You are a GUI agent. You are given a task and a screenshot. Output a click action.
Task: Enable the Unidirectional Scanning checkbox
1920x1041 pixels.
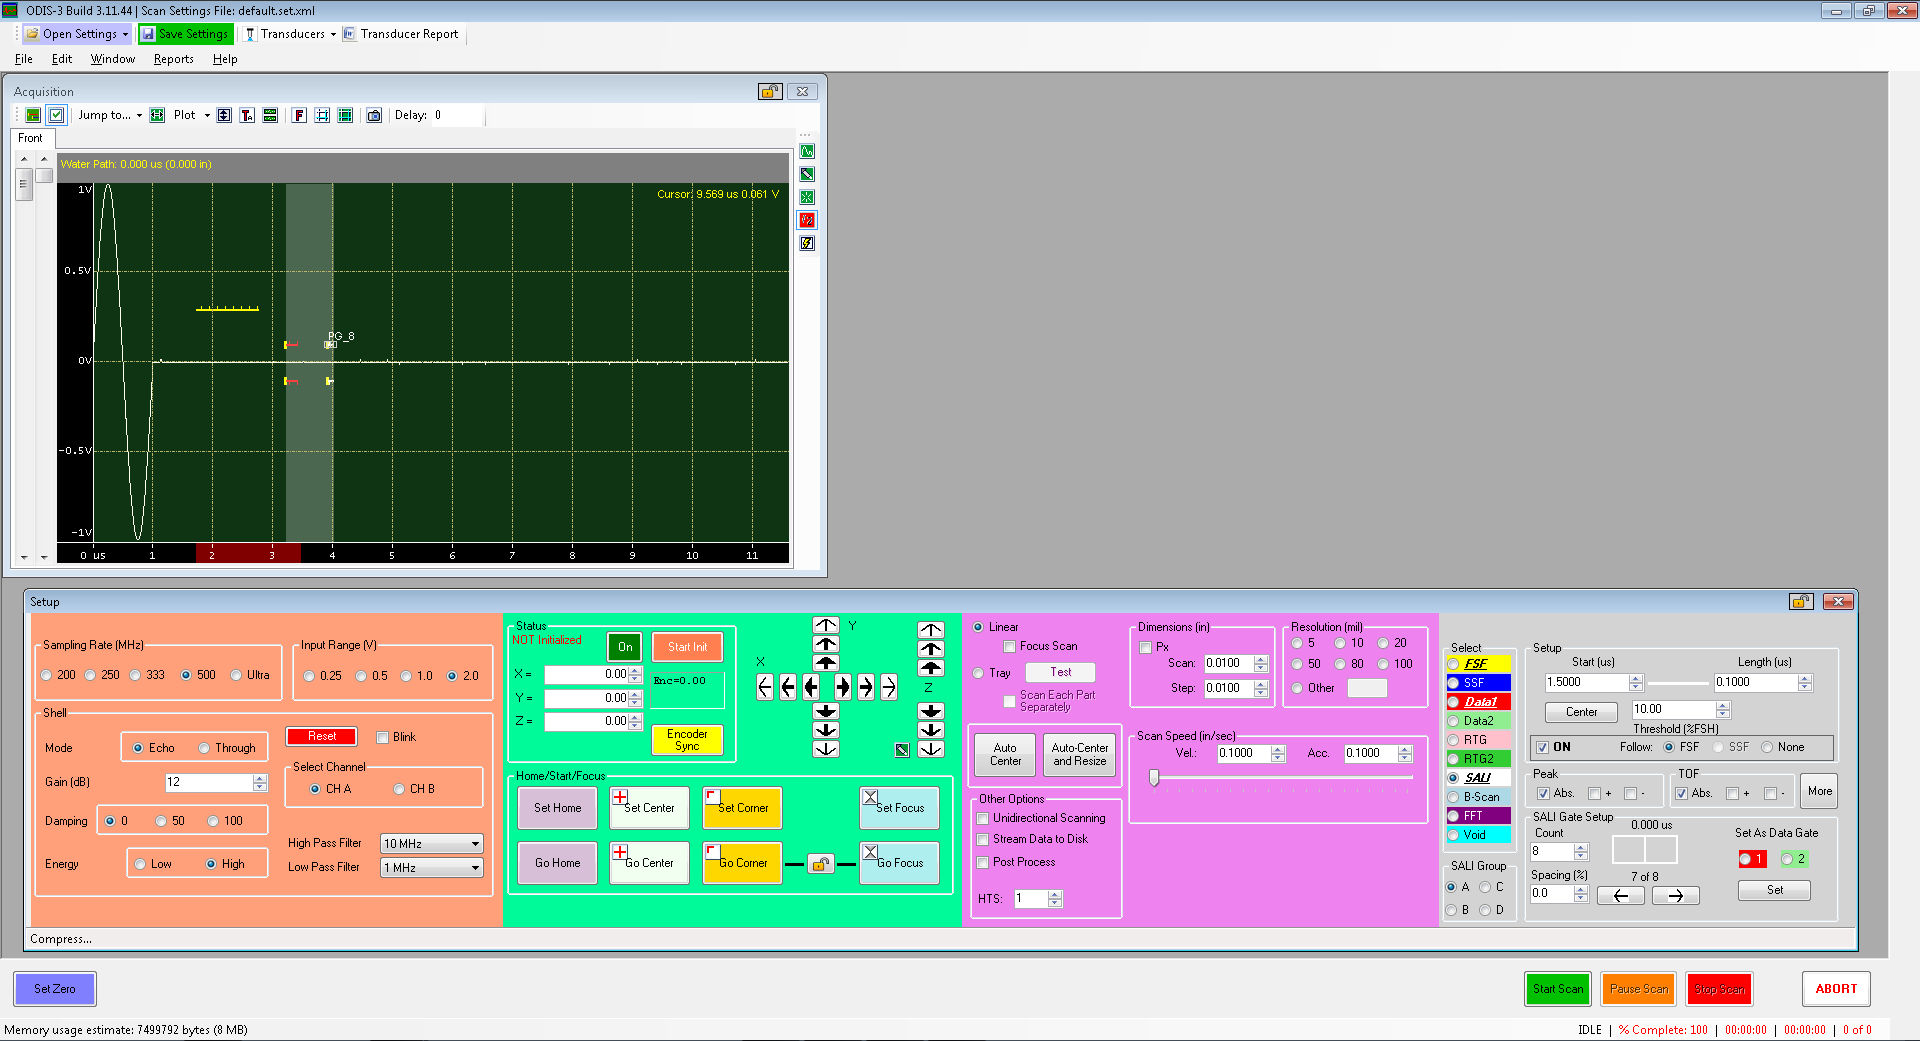[x=983, y=819]
